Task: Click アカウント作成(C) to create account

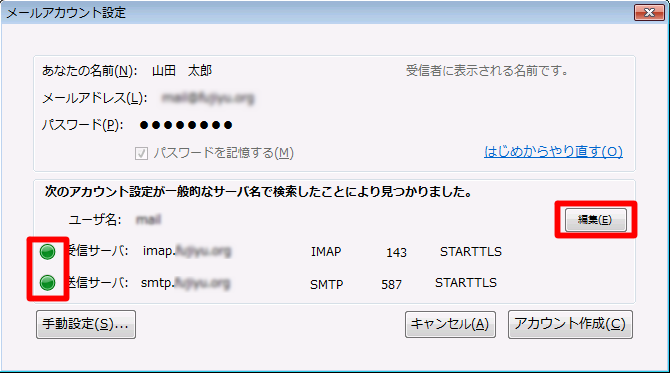Action: (570, 324)
